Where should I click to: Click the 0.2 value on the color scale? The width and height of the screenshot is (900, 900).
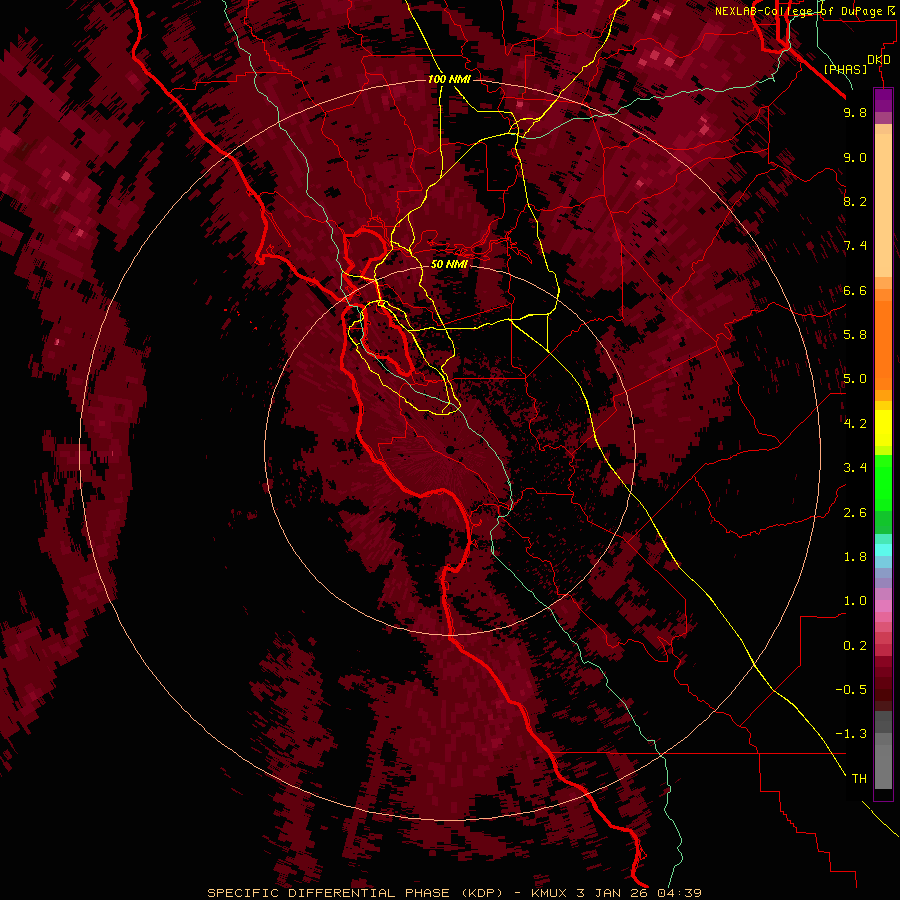(855, 646)
